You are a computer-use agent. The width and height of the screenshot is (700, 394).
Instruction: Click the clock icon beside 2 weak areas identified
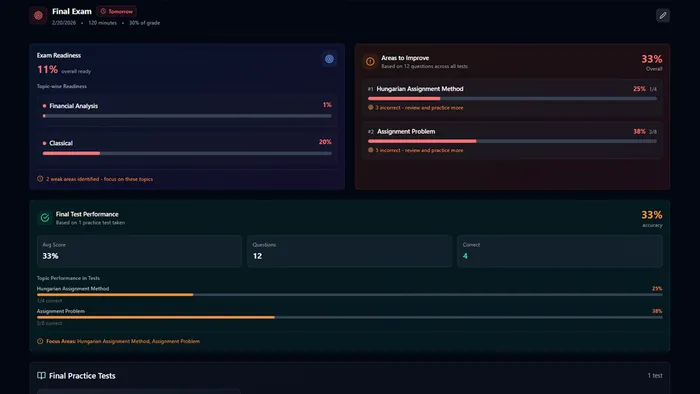(x=40, y=178)
